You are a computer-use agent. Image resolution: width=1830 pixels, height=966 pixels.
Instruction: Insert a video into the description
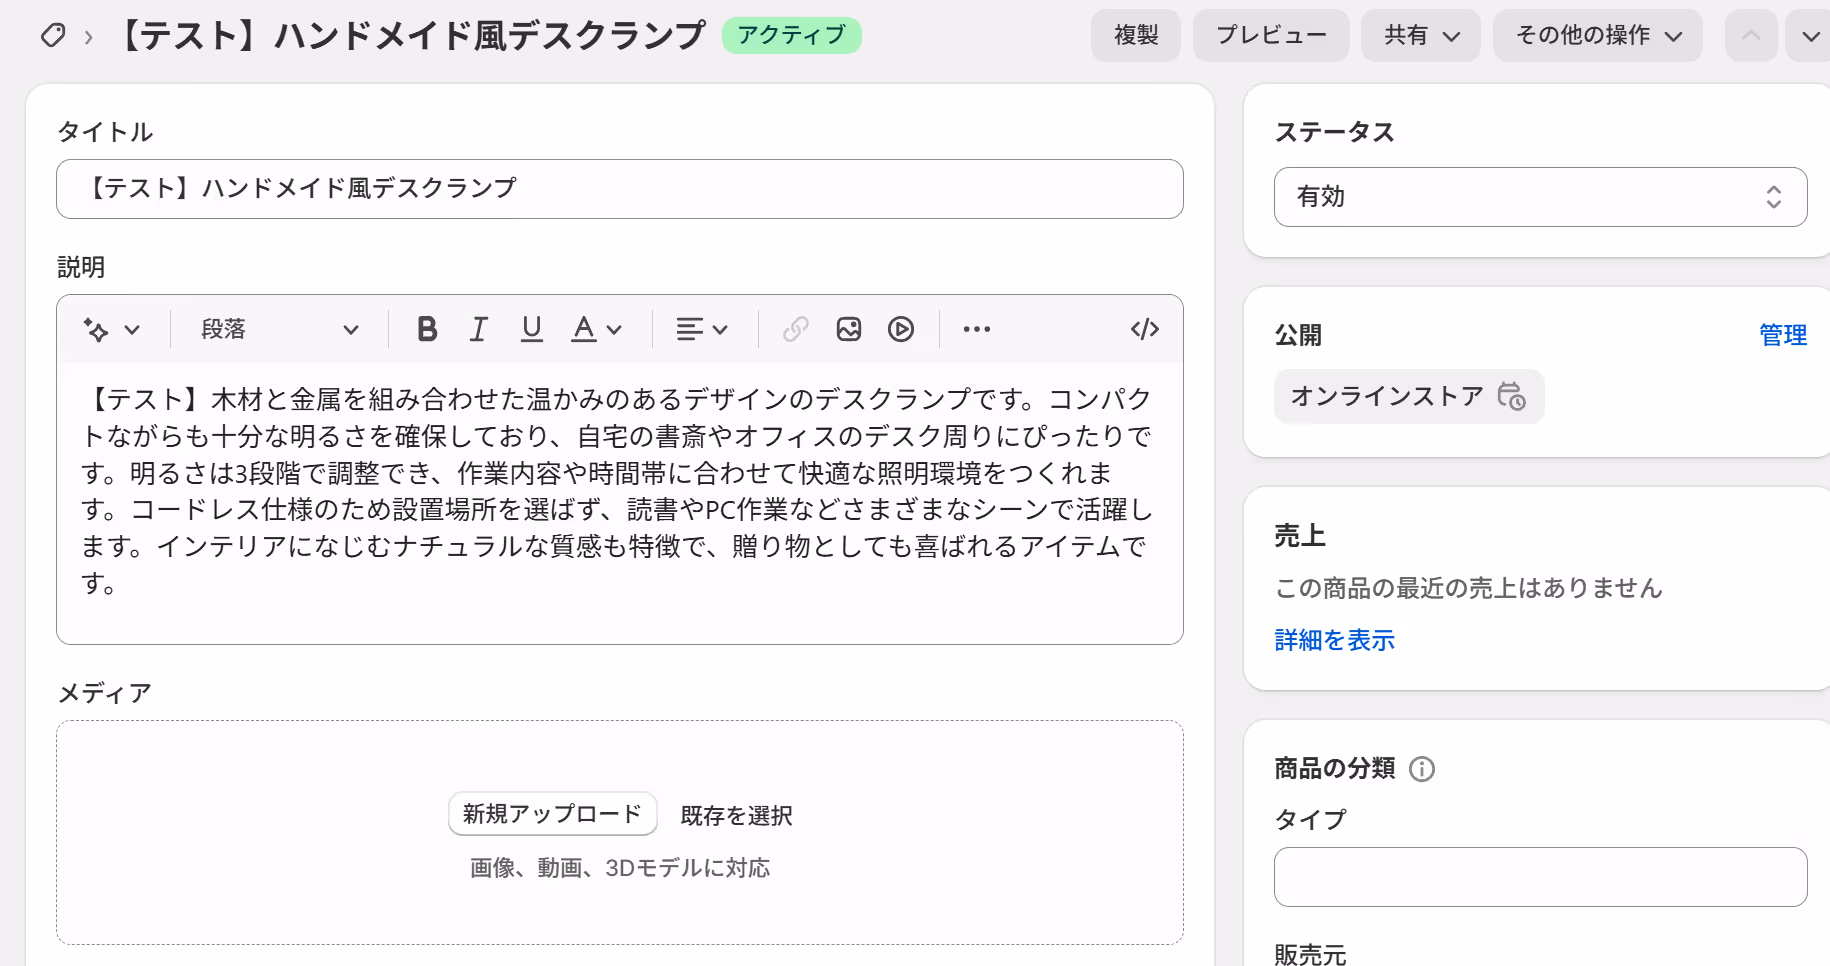pyautogui.click(x=901, y=329)
